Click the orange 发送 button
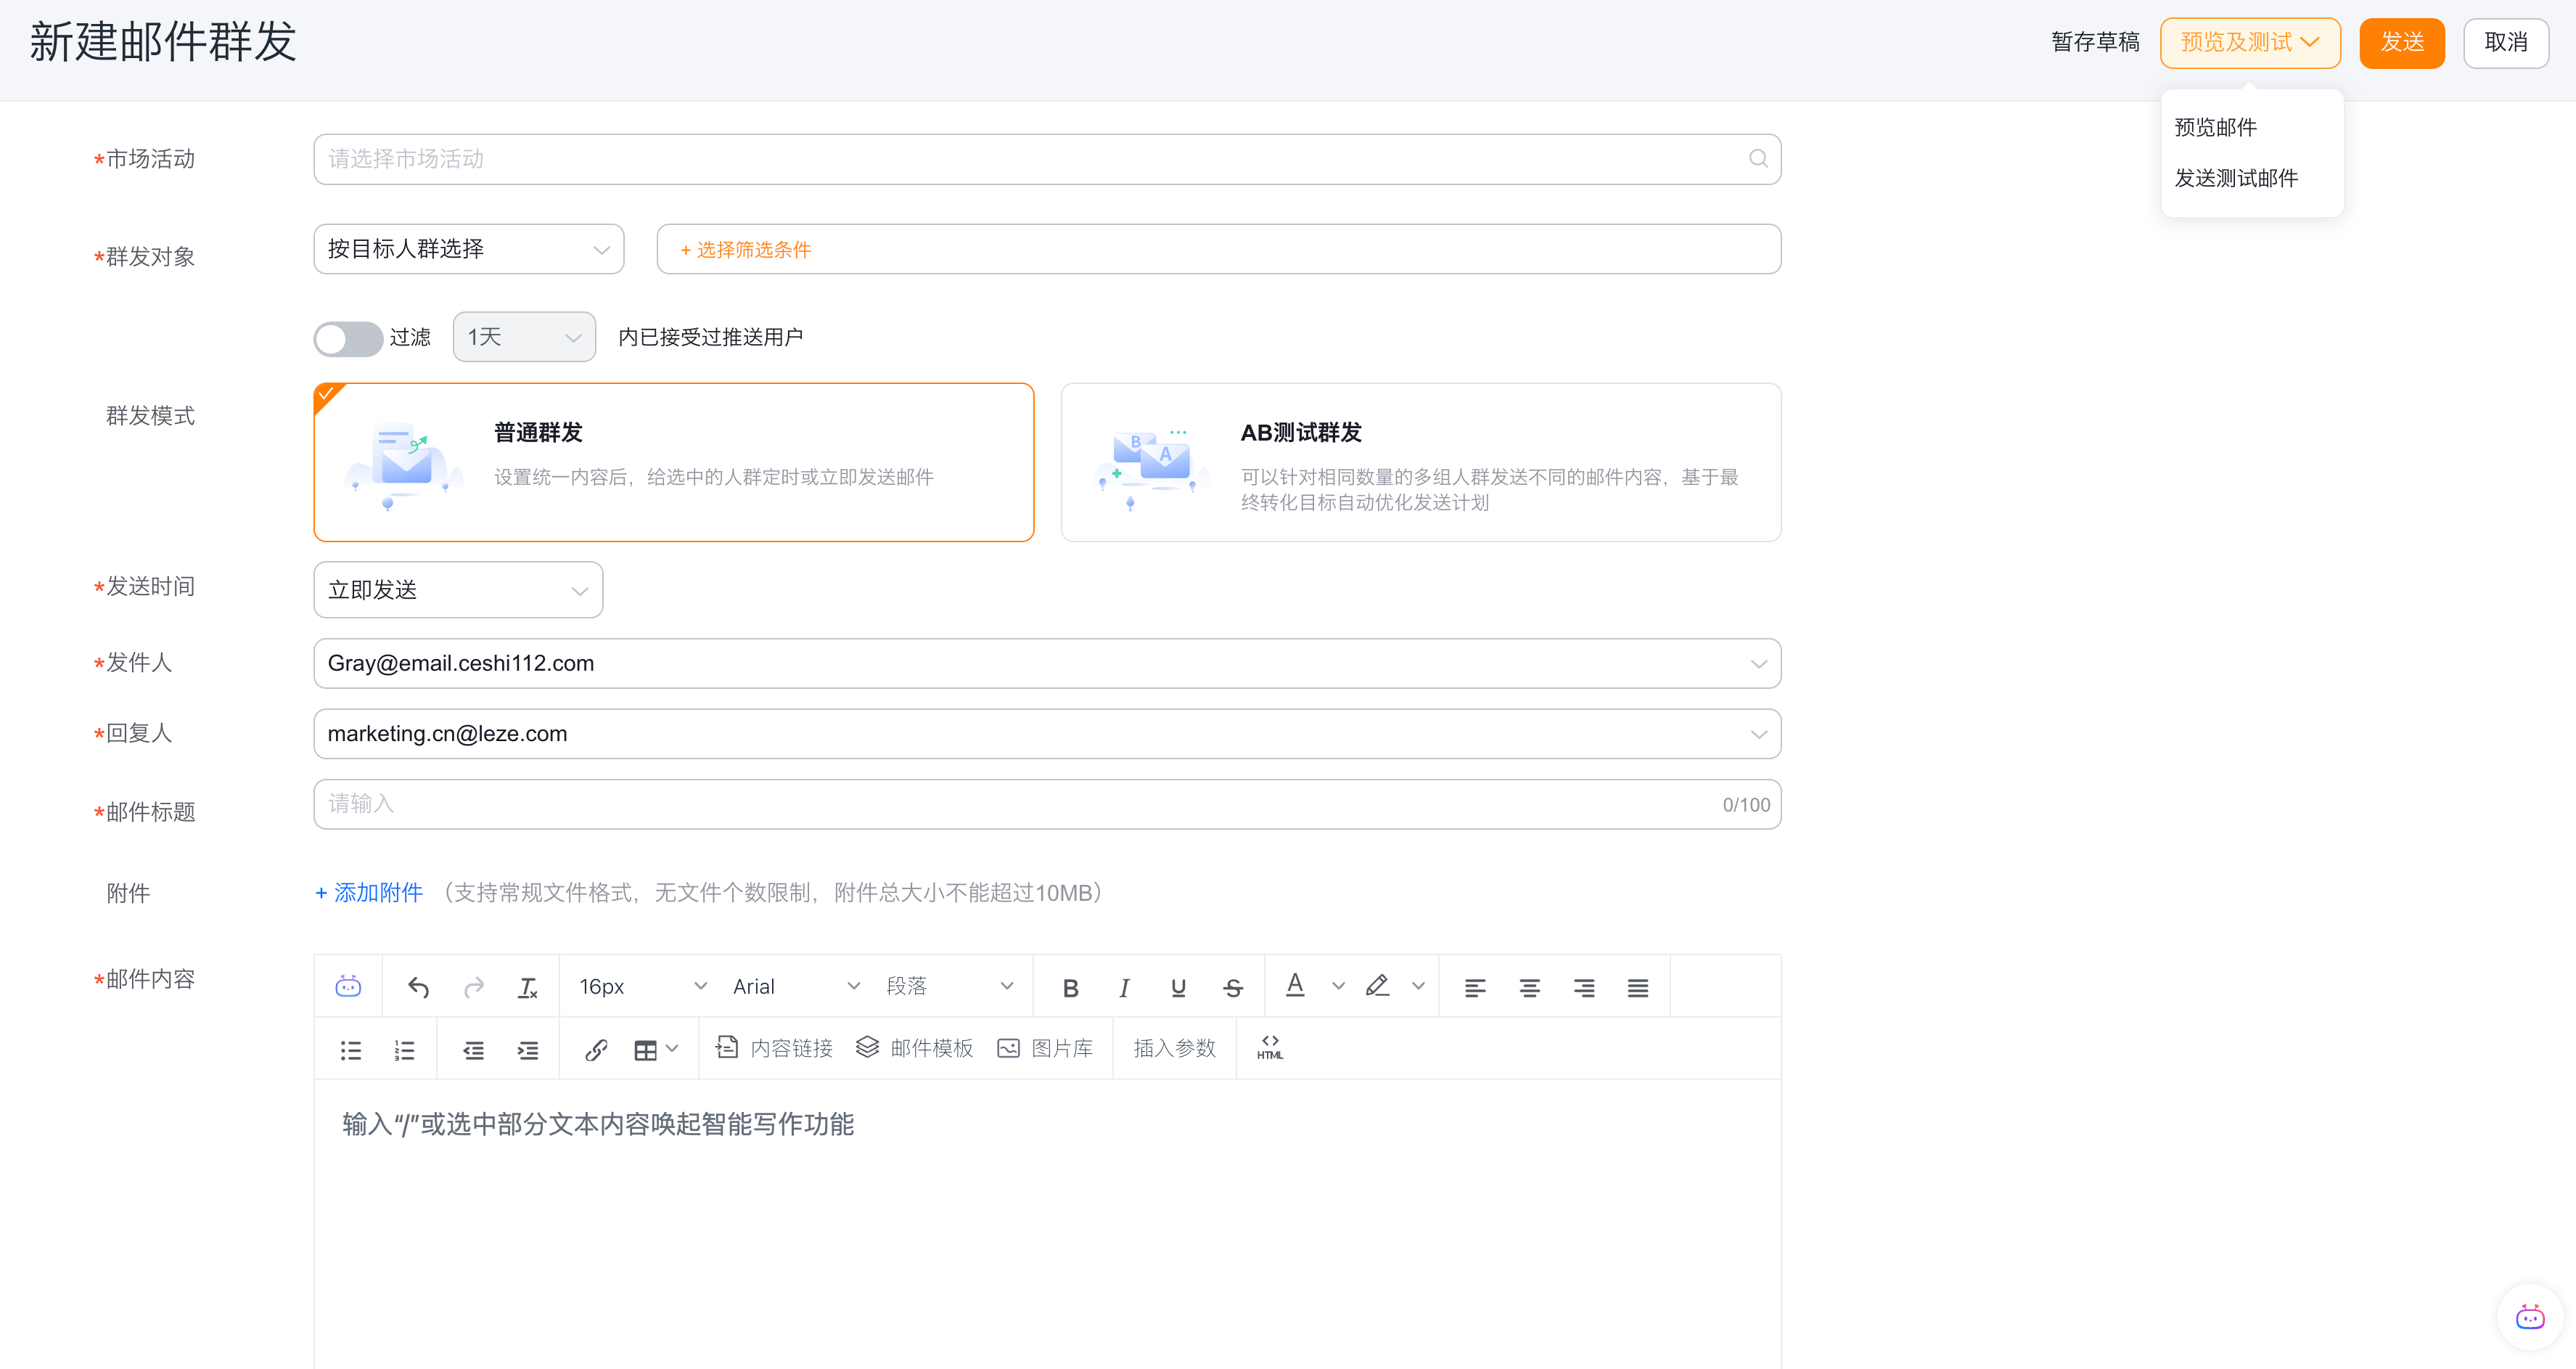The image size is (2576, 1369). (2401, 43)
